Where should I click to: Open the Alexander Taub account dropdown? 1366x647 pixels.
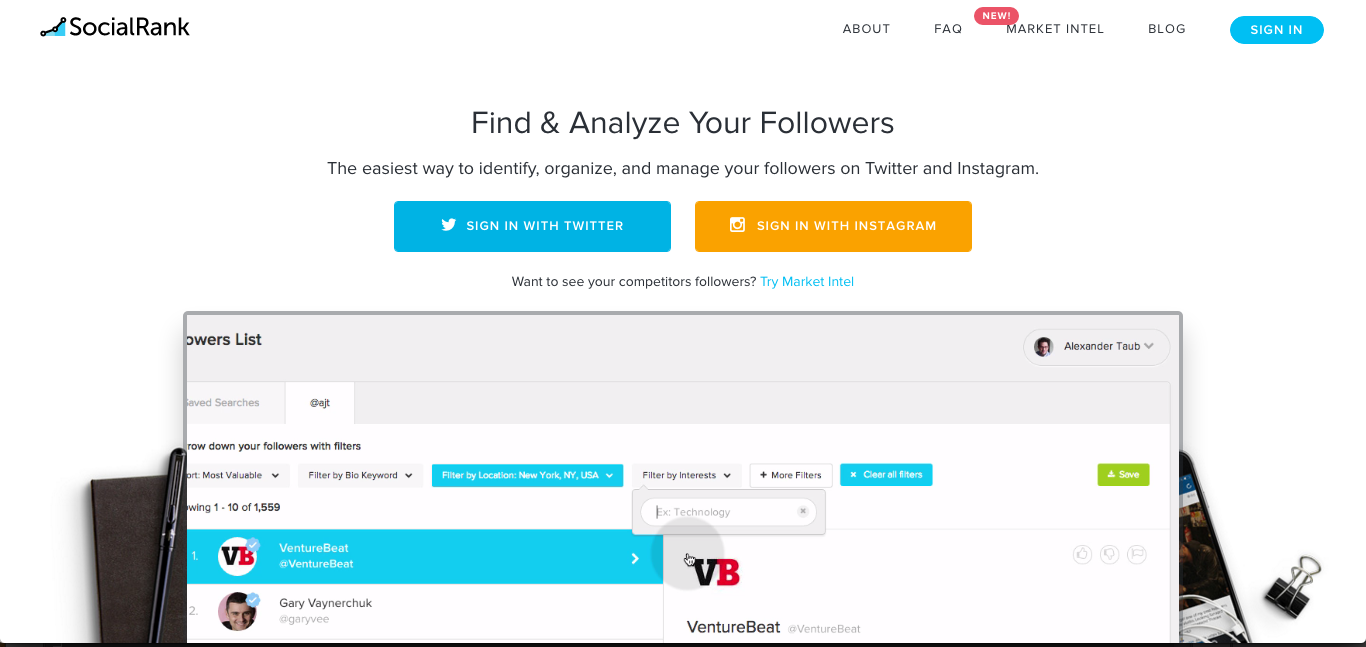coord(1096,346)
